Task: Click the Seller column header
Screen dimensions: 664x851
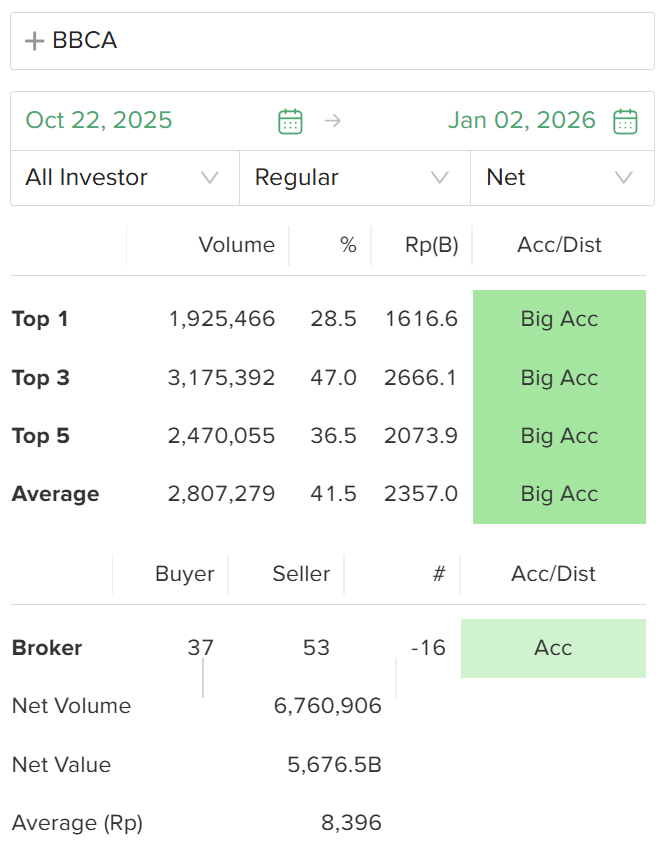Action: 301,574
